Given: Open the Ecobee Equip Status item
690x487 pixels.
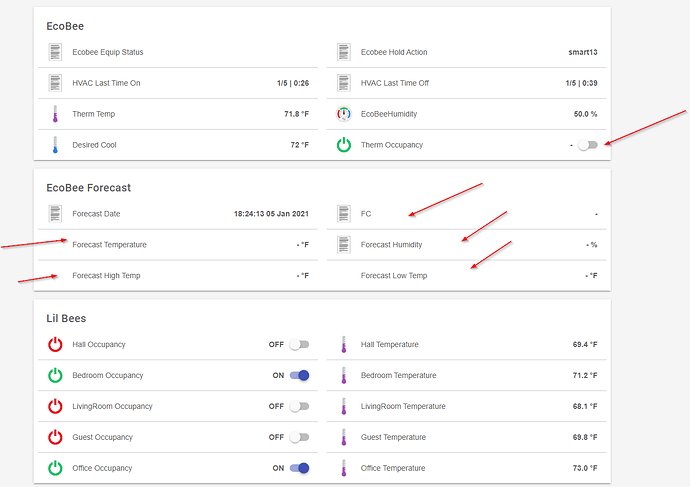Looking at the screenshot, I should point(178,52).
